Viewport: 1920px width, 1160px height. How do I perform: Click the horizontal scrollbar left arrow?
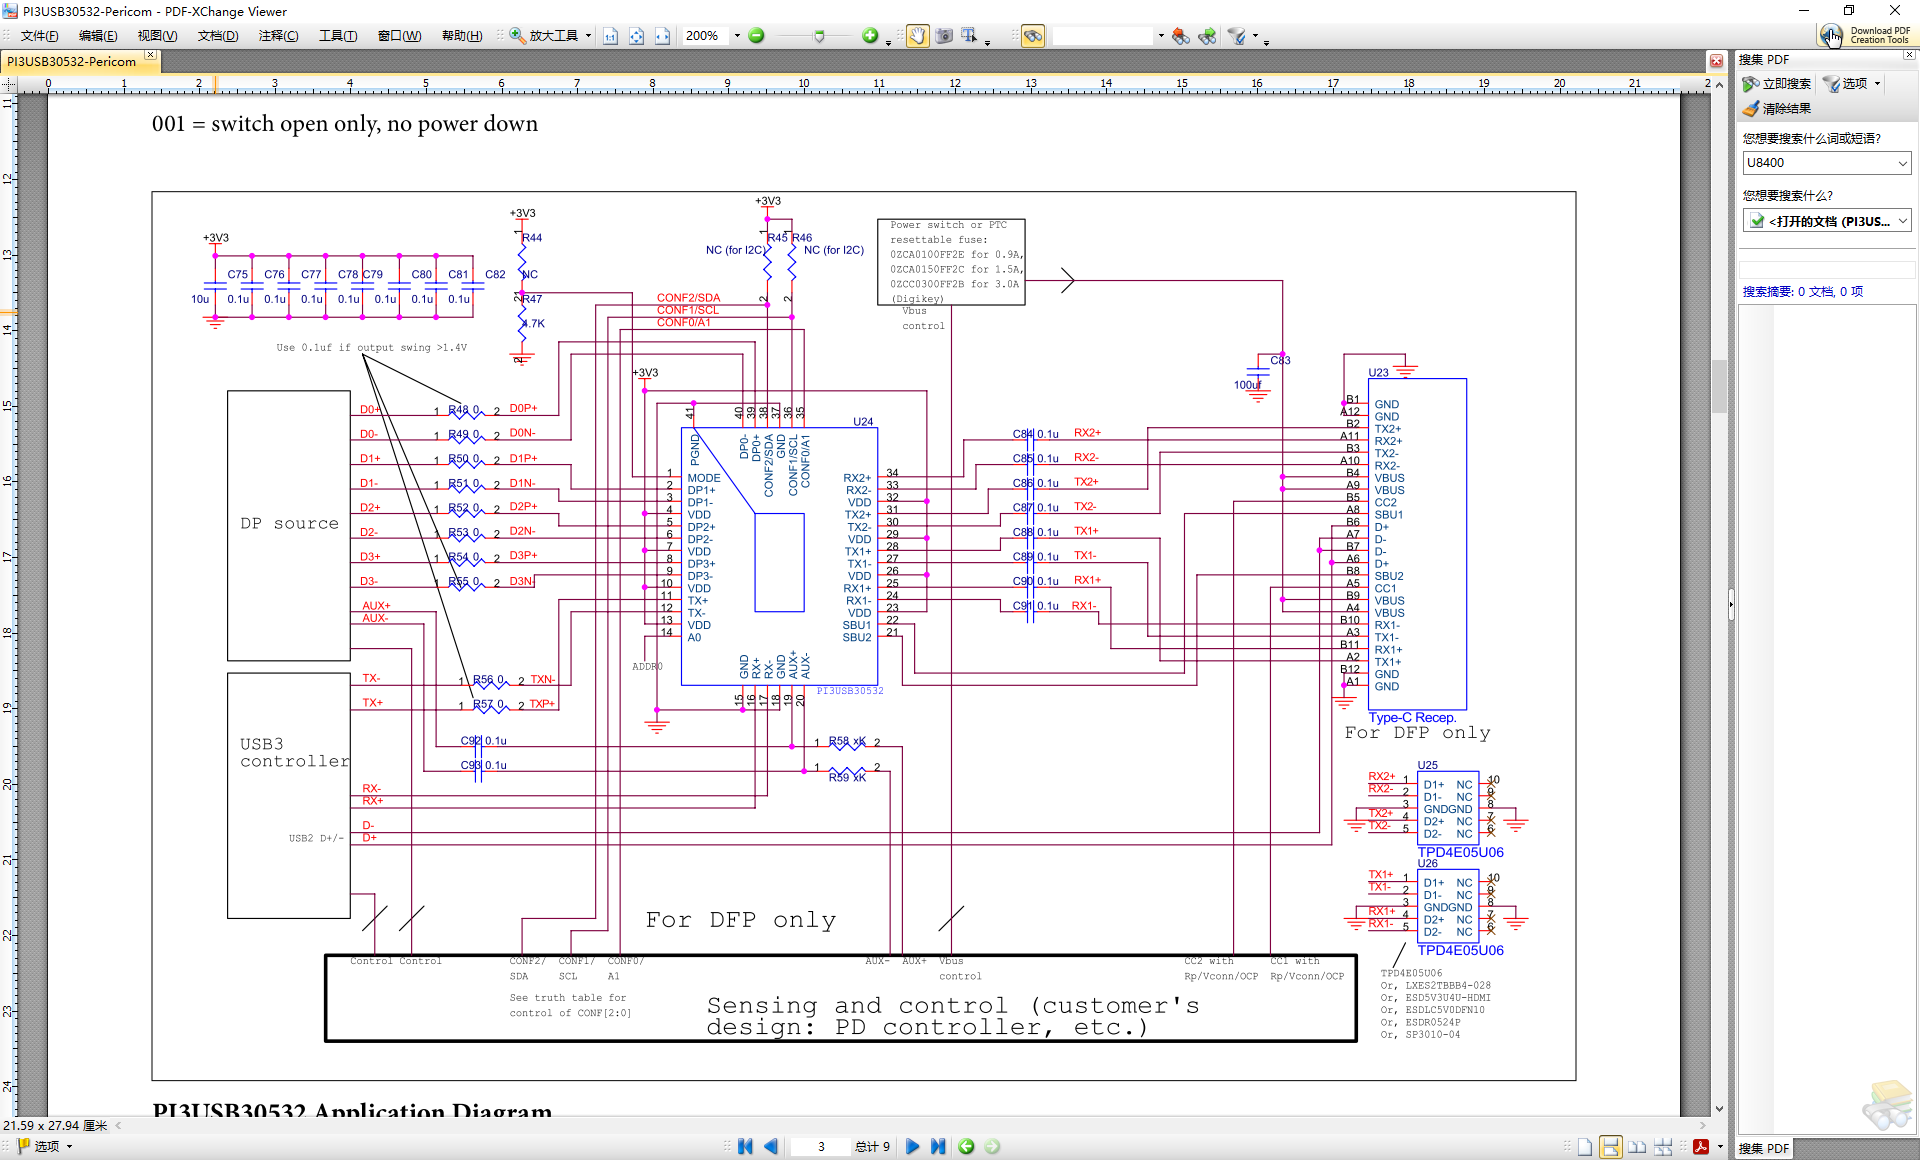[x=118, y=1126]
